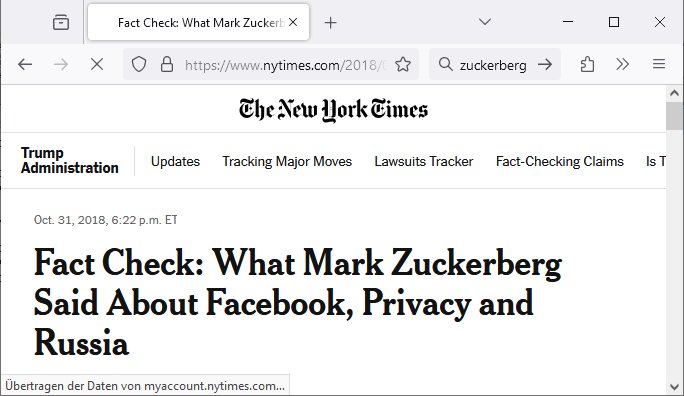Screen dimensions: 684x396
Task: Open tracking protection shield panel
Action: [139, 65]
